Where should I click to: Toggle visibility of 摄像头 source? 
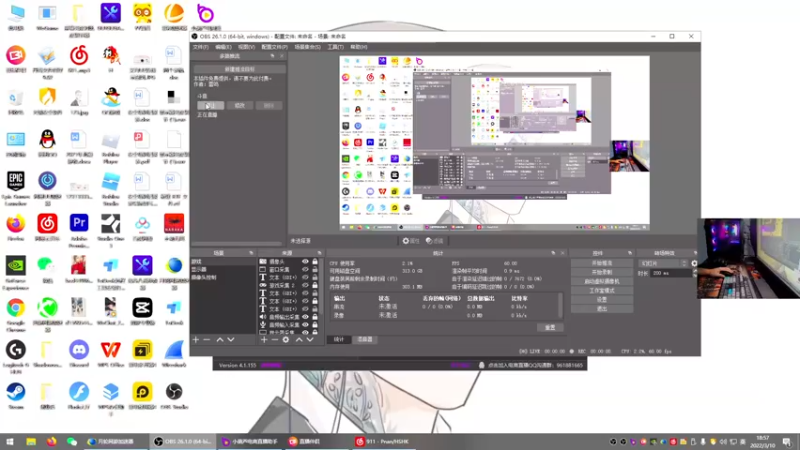click(x=305, y=262)
